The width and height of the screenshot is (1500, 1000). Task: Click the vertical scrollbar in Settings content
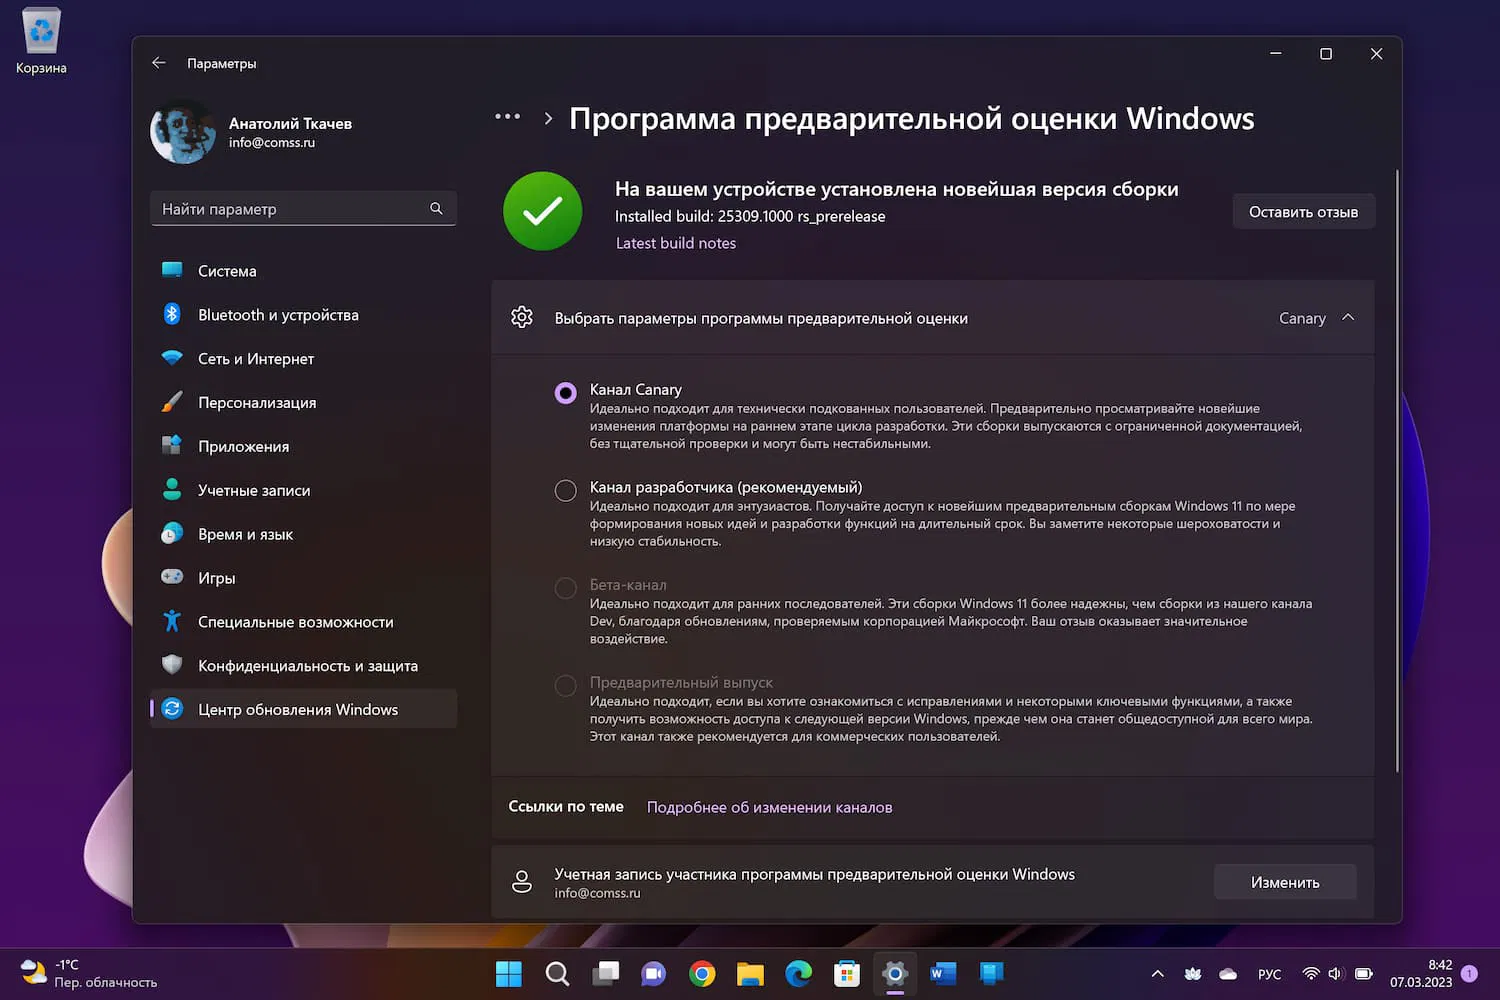coord(1397,470)
